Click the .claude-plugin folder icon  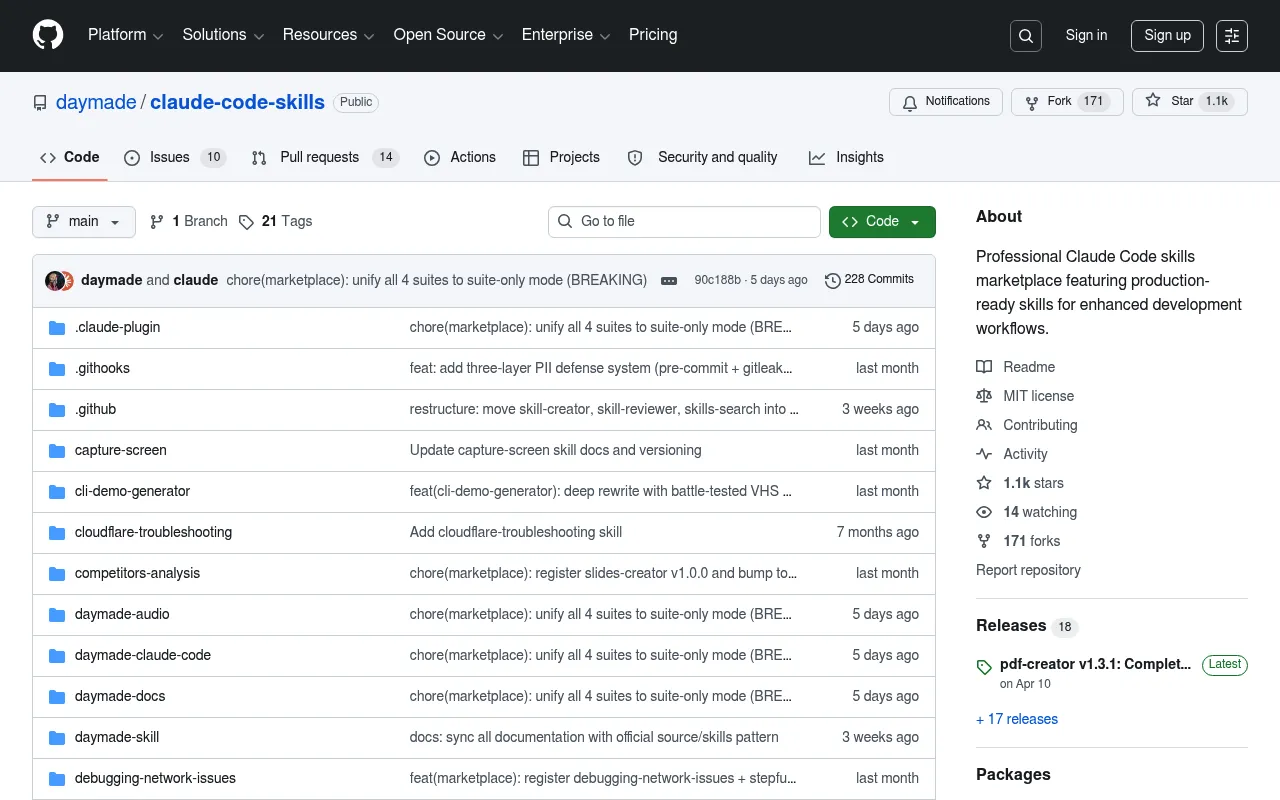57,328
